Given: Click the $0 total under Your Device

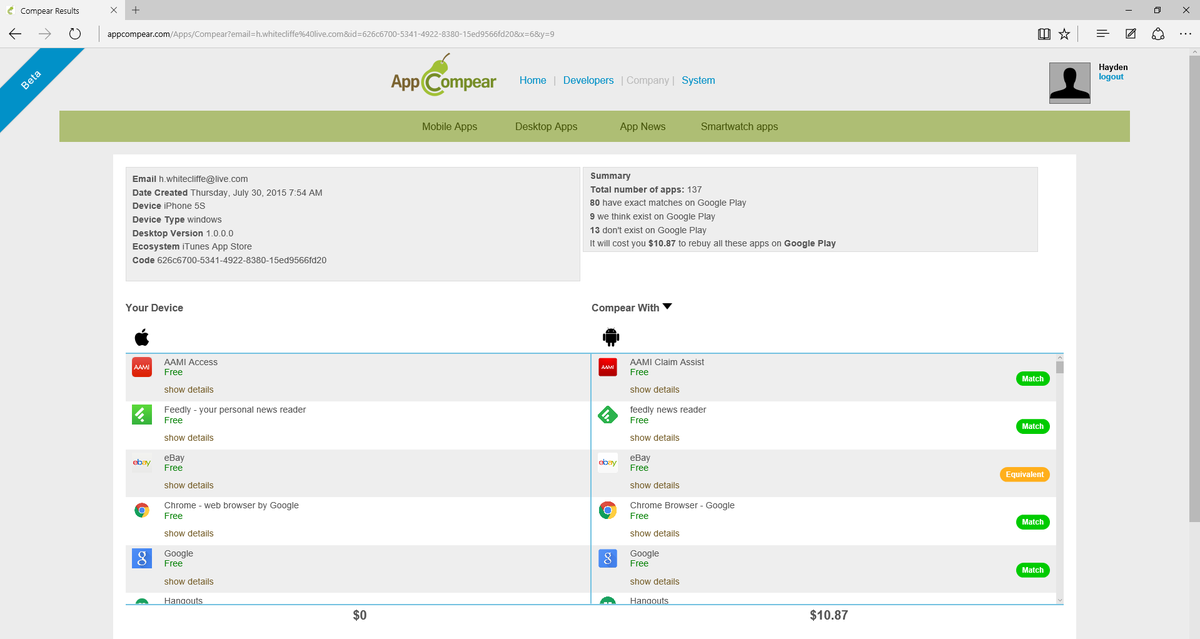Looking at the screenshot, I should point(360,616).
